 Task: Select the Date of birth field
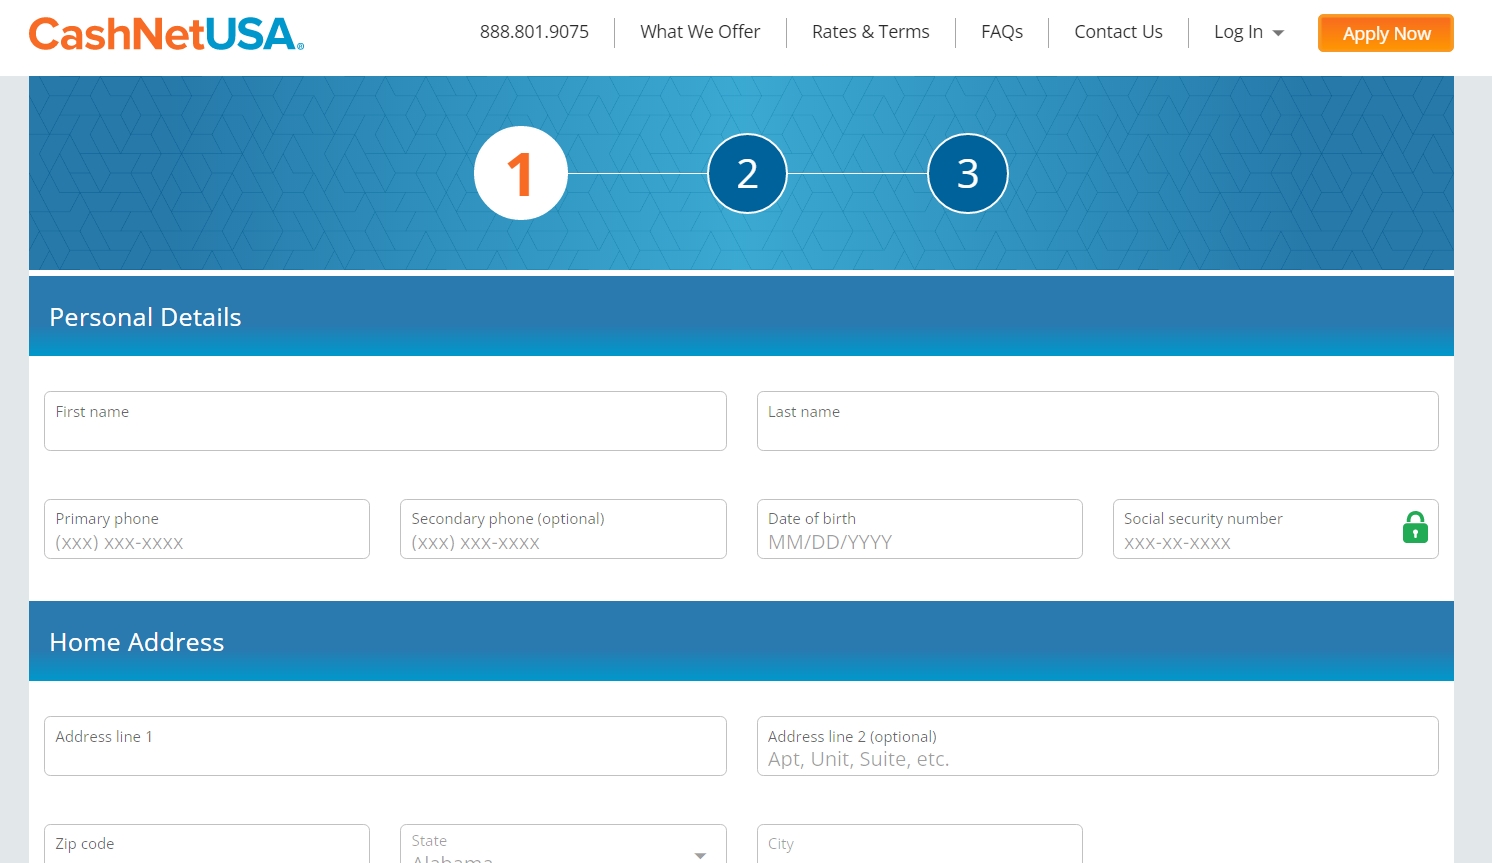pos(919,529)
